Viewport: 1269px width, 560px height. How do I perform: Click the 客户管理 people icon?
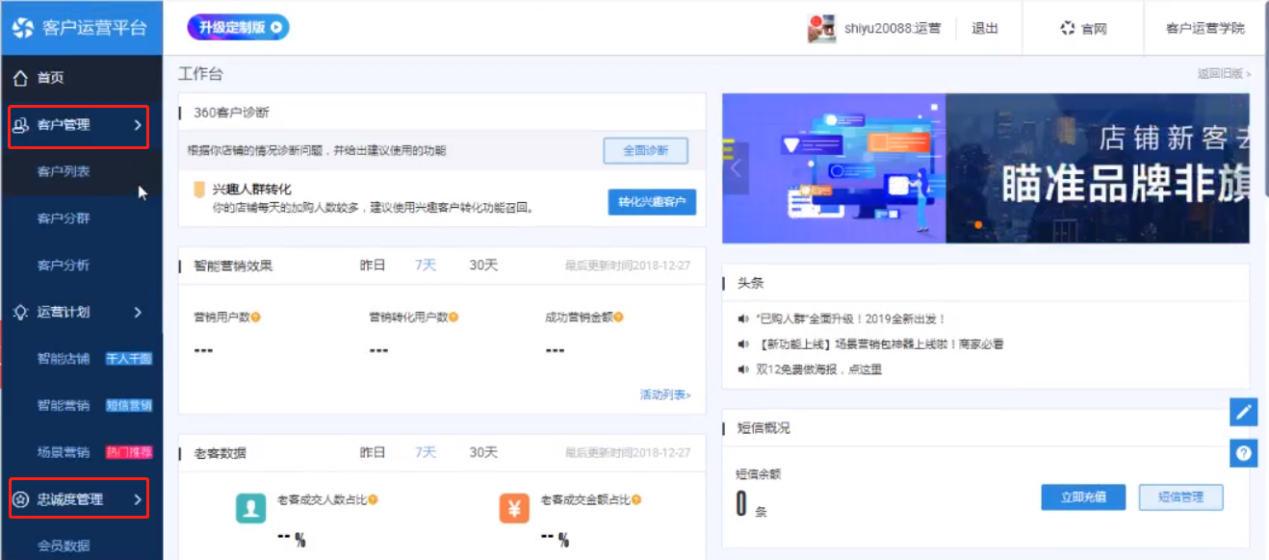[20, 125]
